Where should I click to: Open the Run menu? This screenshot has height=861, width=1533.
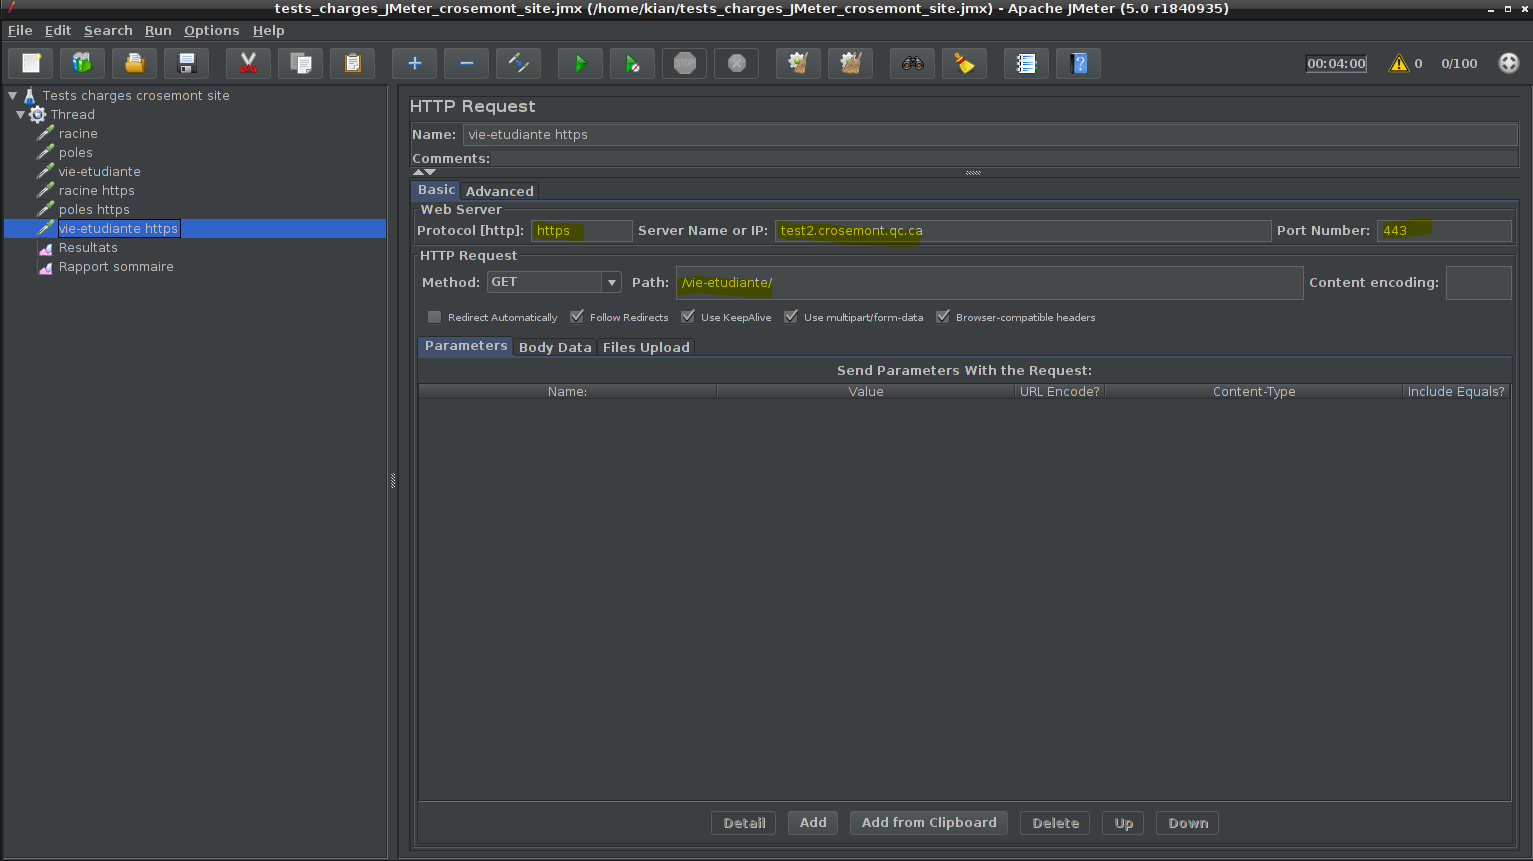(158, 31)
